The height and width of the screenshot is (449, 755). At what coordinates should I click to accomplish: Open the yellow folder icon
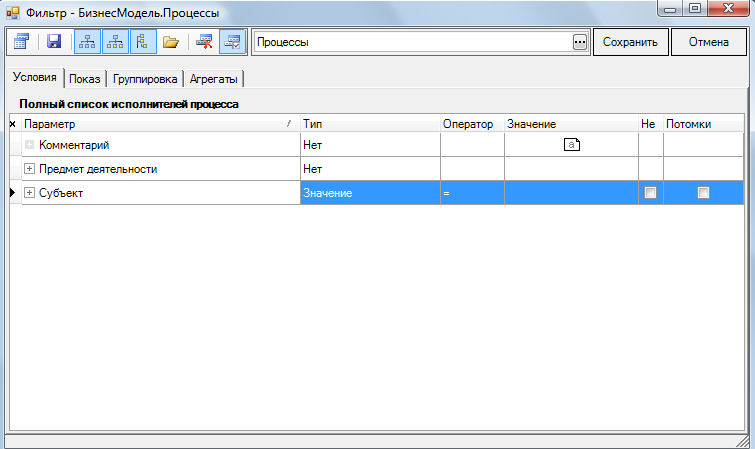(171, 42)
